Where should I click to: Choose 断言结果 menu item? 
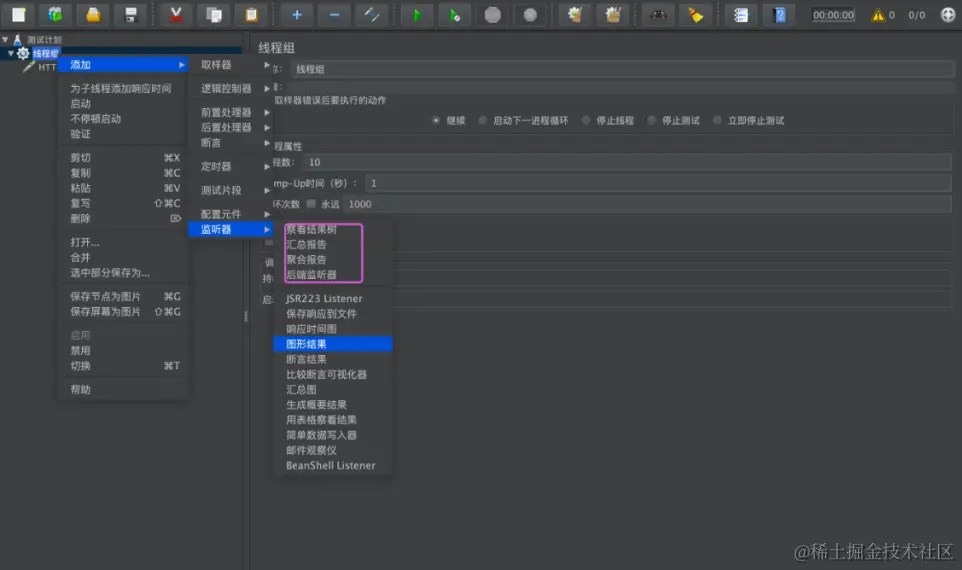[333, 360]
